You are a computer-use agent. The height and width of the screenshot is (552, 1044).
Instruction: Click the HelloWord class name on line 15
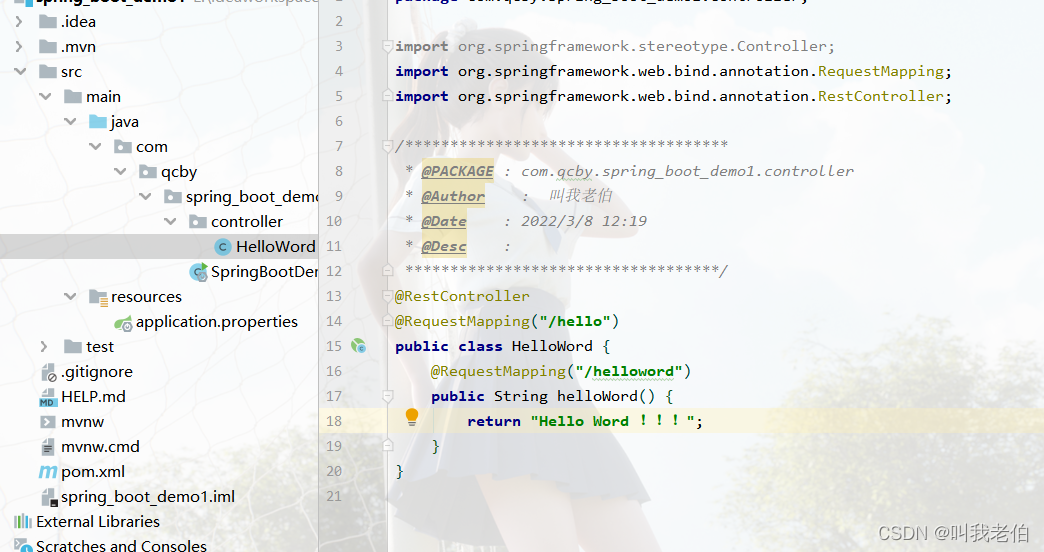[x=552, y=346]
